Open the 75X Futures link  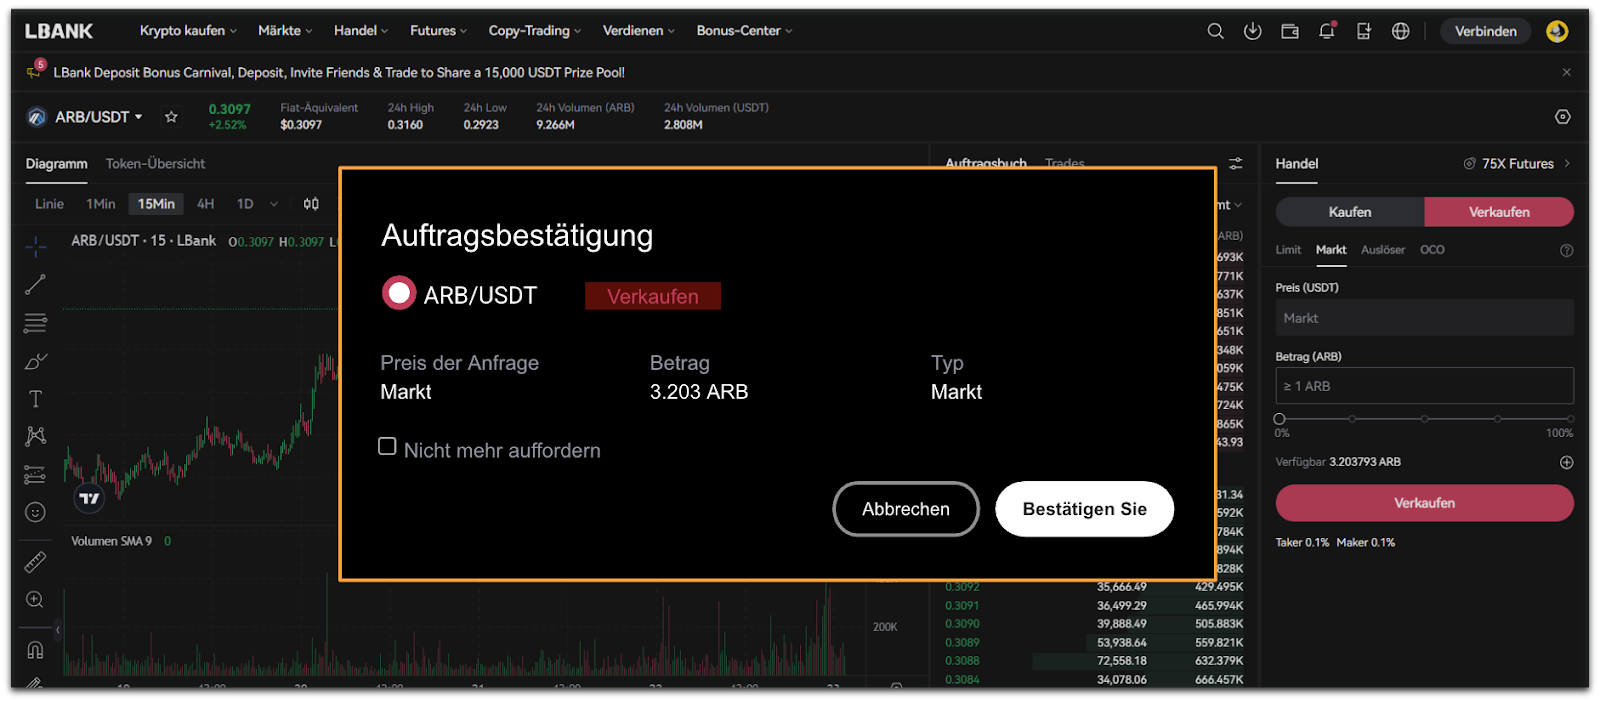coord(1517,164)
